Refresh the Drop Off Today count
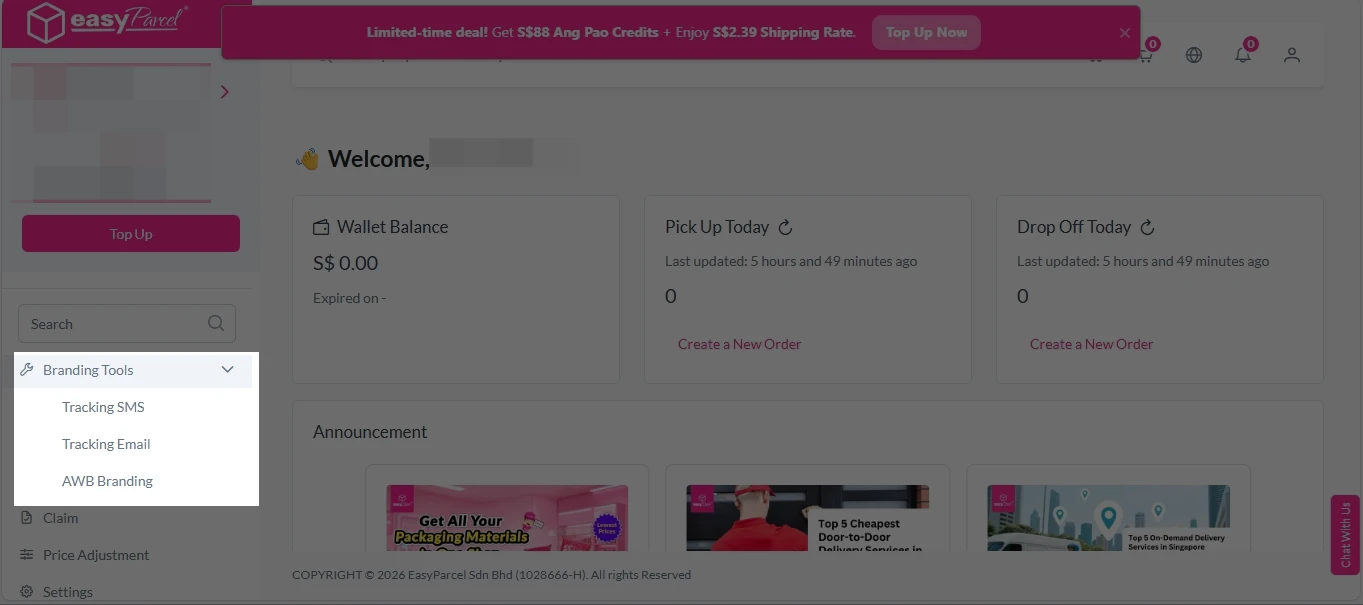 point(1147,227)
